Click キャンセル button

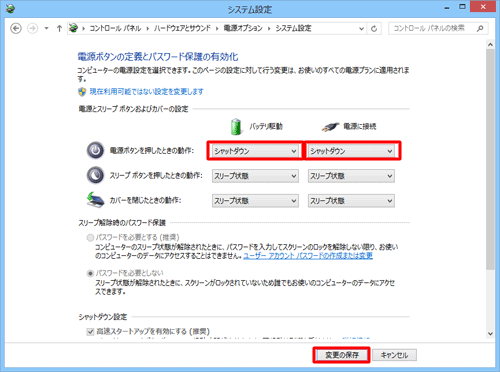click(x=394, y=355)
